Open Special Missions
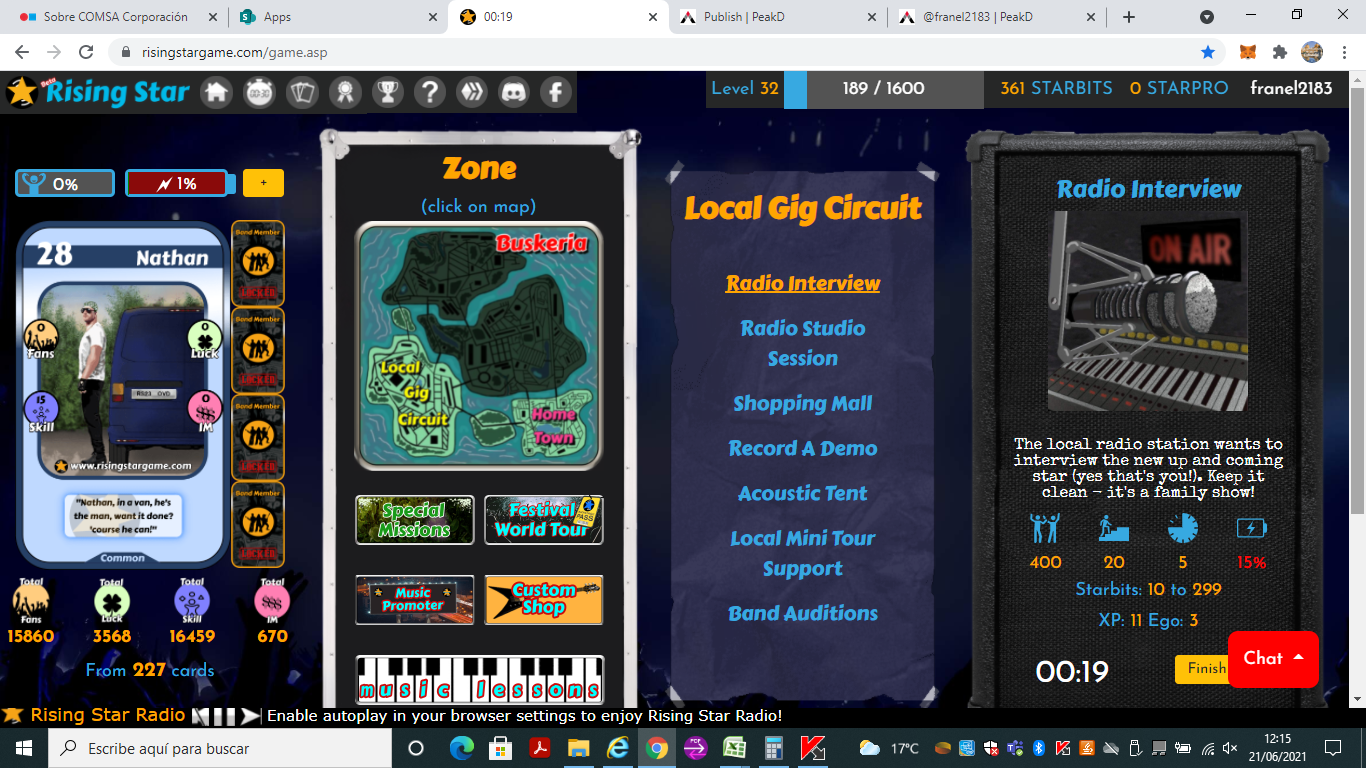 [415, 520]
